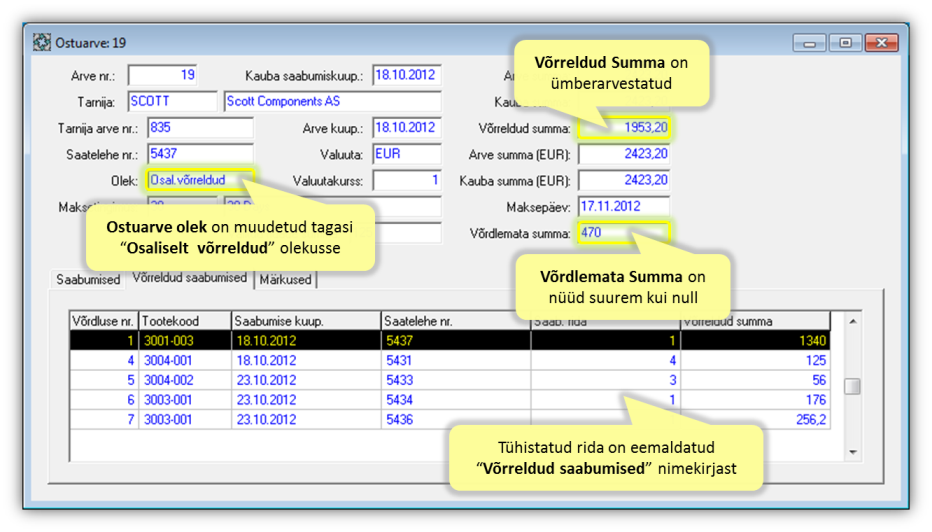Click table scrollbar up arrow
This screenshot has width=932, height=532.
point(852,322)
